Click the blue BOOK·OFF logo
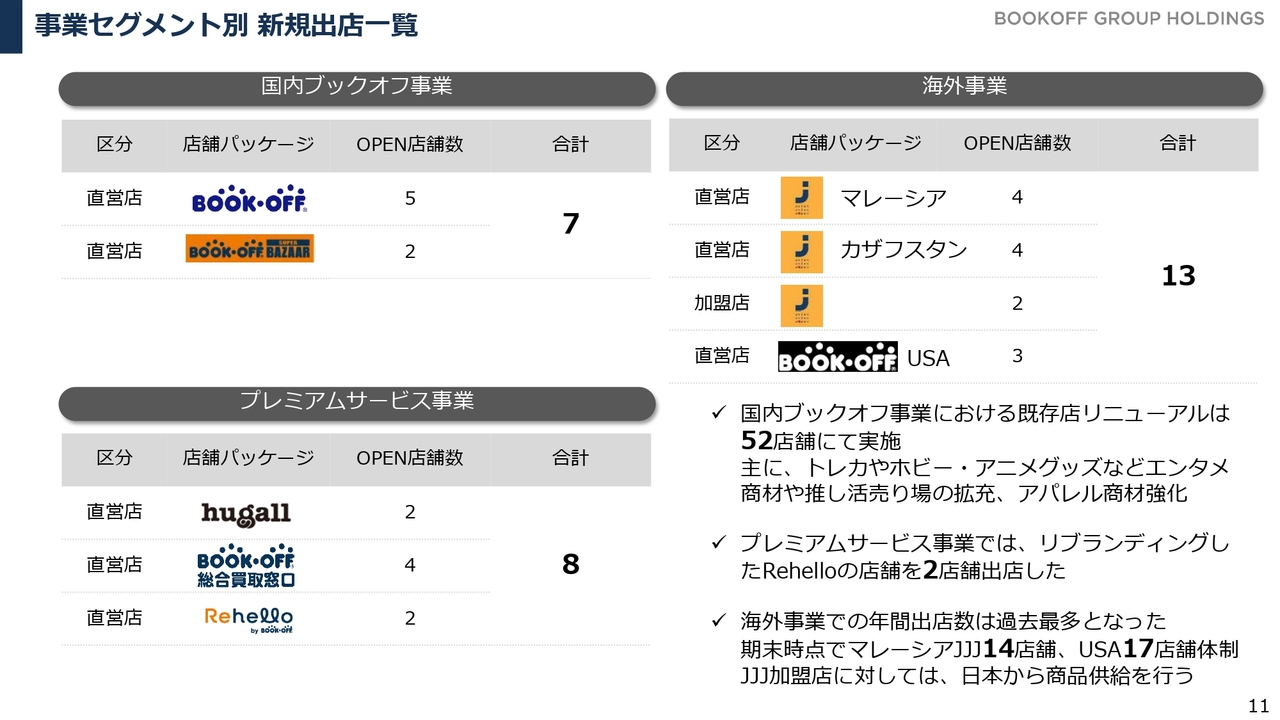Screen dimensions: 1280x720 [x=249, y=199]
